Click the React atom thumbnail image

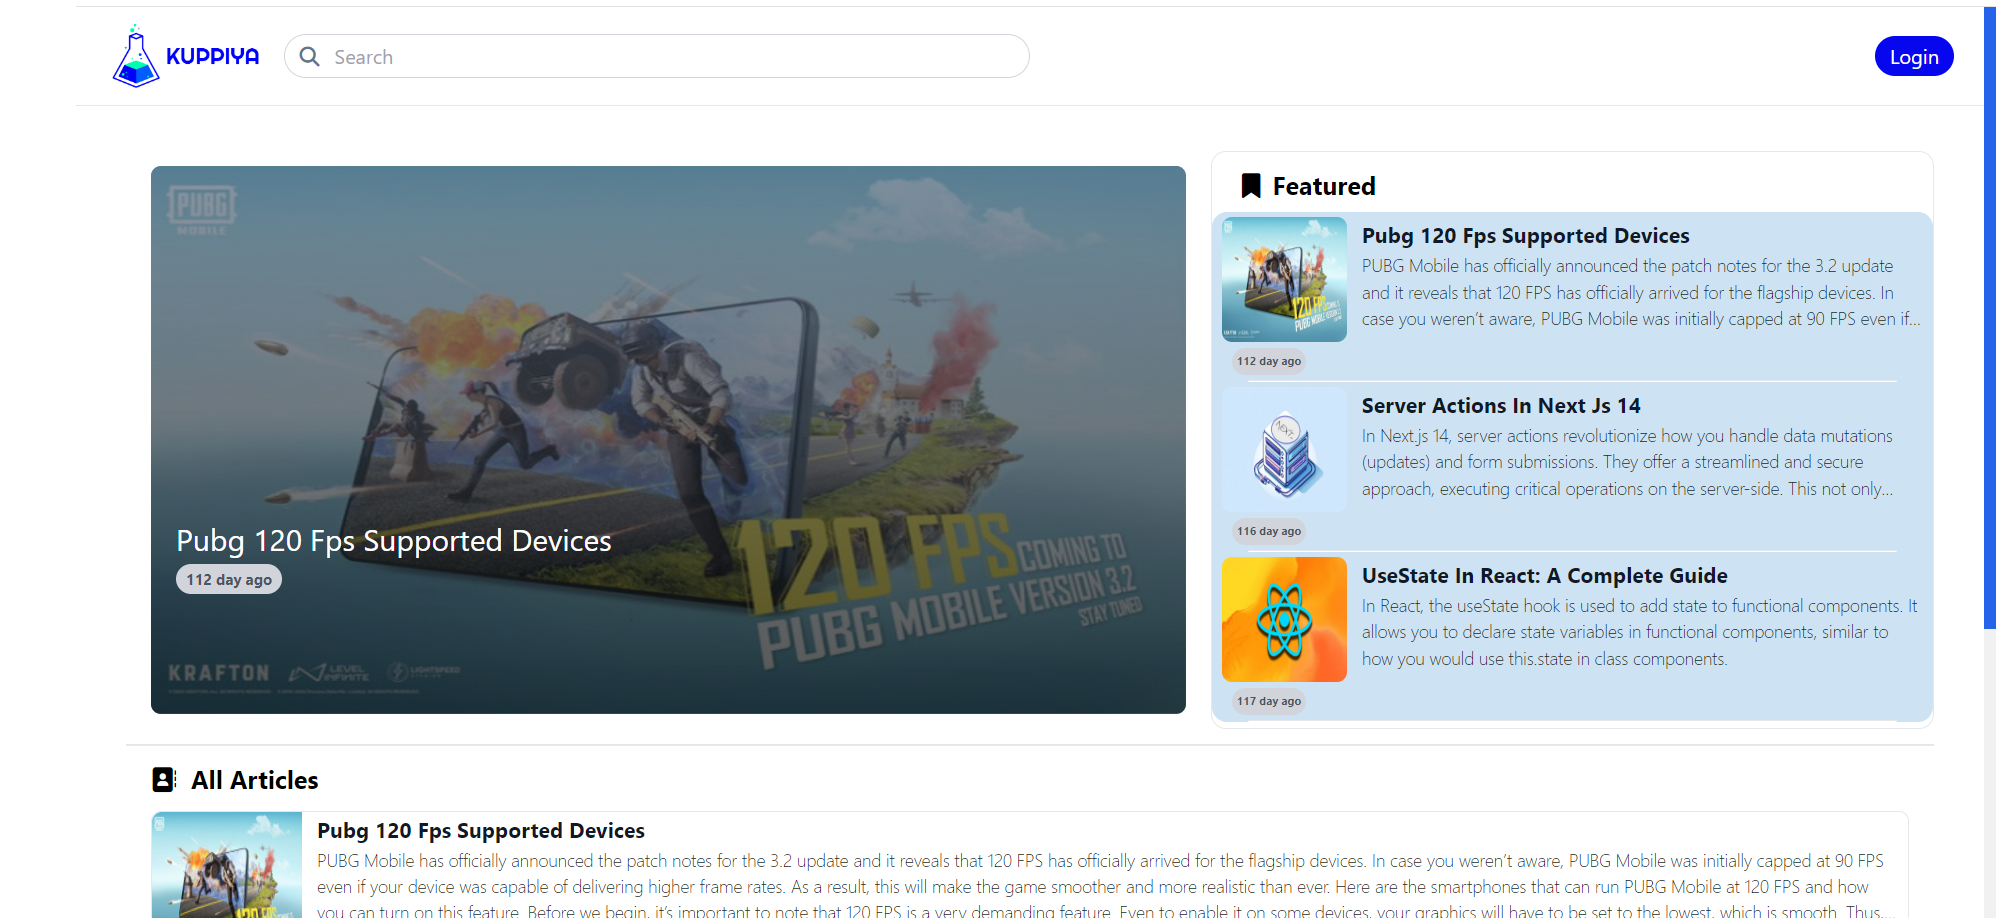click(x=1284, y=620)
